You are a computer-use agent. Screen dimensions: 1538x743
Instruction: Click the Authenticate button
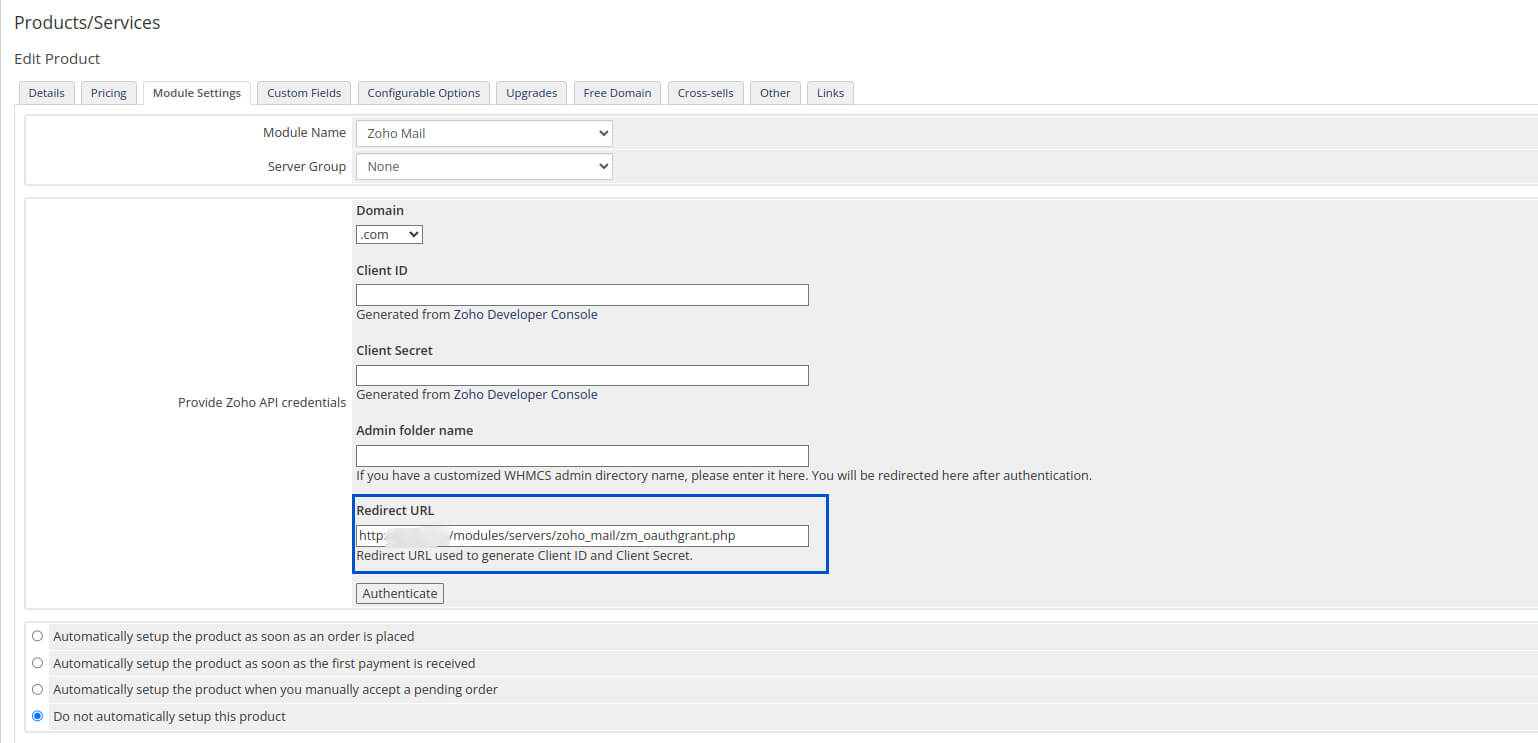point(399,593)
